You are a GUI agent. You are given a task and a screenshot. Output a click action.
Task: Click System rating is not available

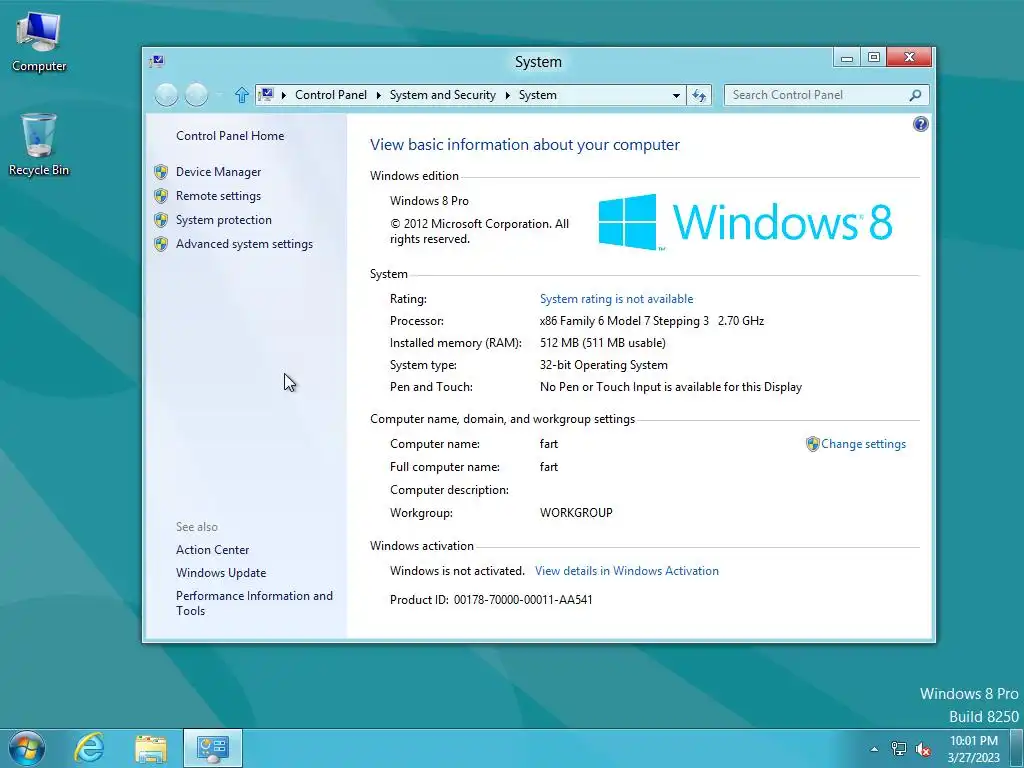pos(616,299)
